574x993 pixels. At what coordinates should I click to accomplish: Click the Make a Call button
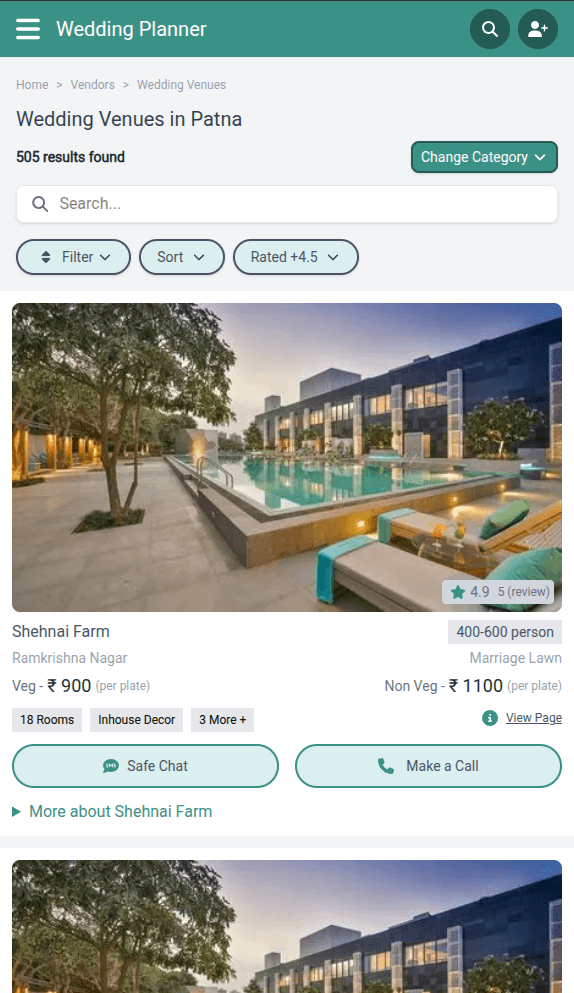click(428, 766)
